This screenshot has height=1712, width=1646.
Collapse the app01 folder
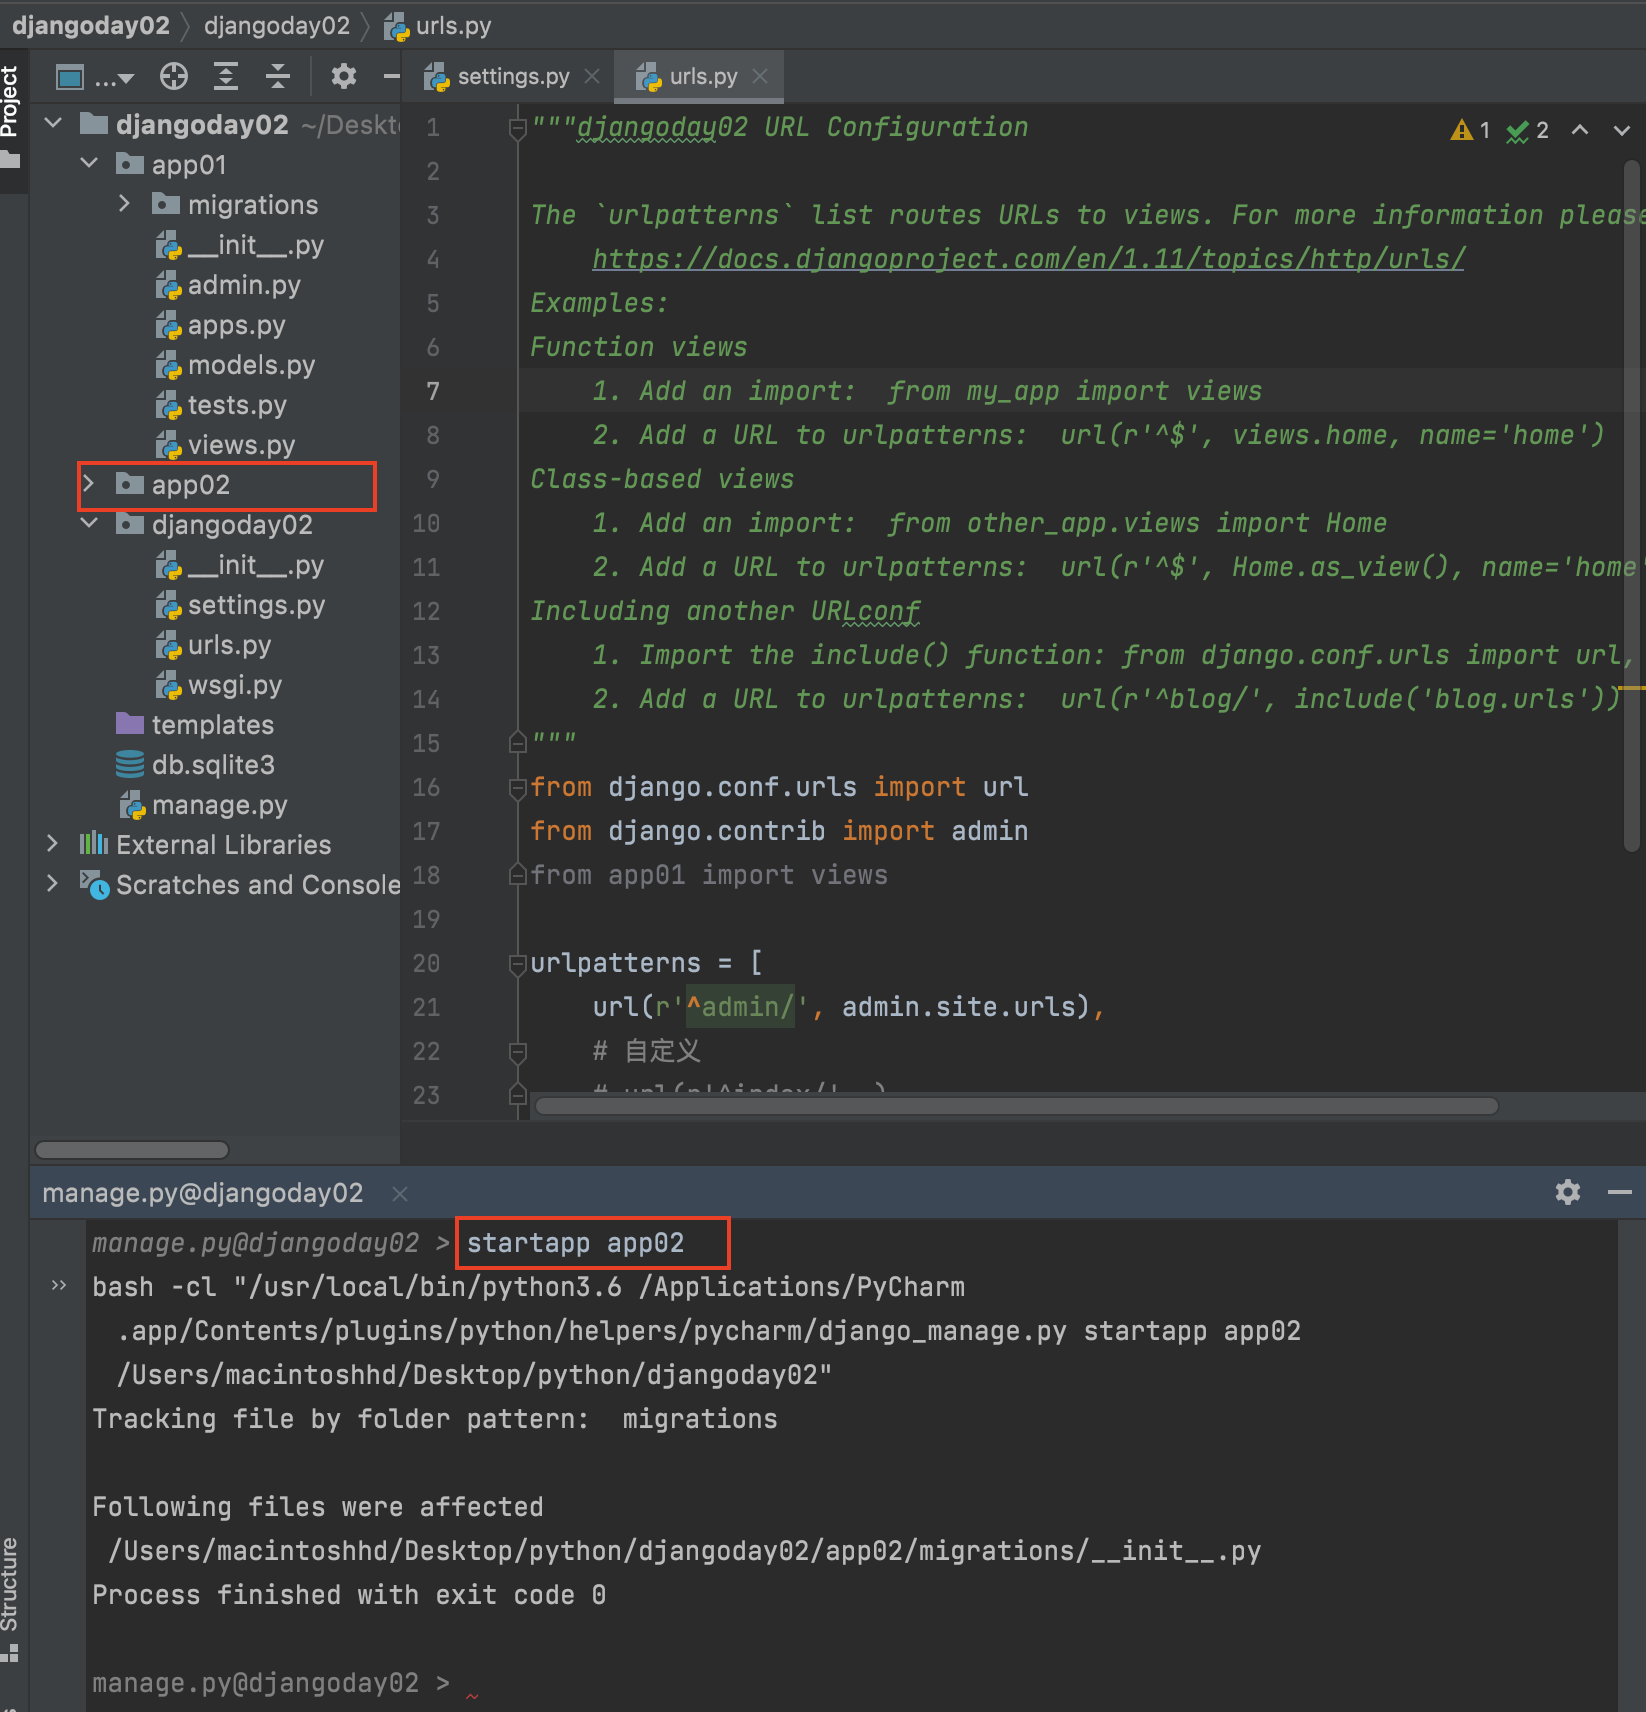tap(89, 163)
